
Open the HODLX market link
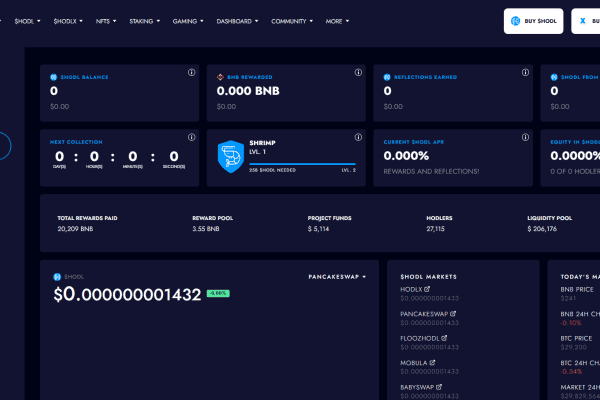click(415, 289)
